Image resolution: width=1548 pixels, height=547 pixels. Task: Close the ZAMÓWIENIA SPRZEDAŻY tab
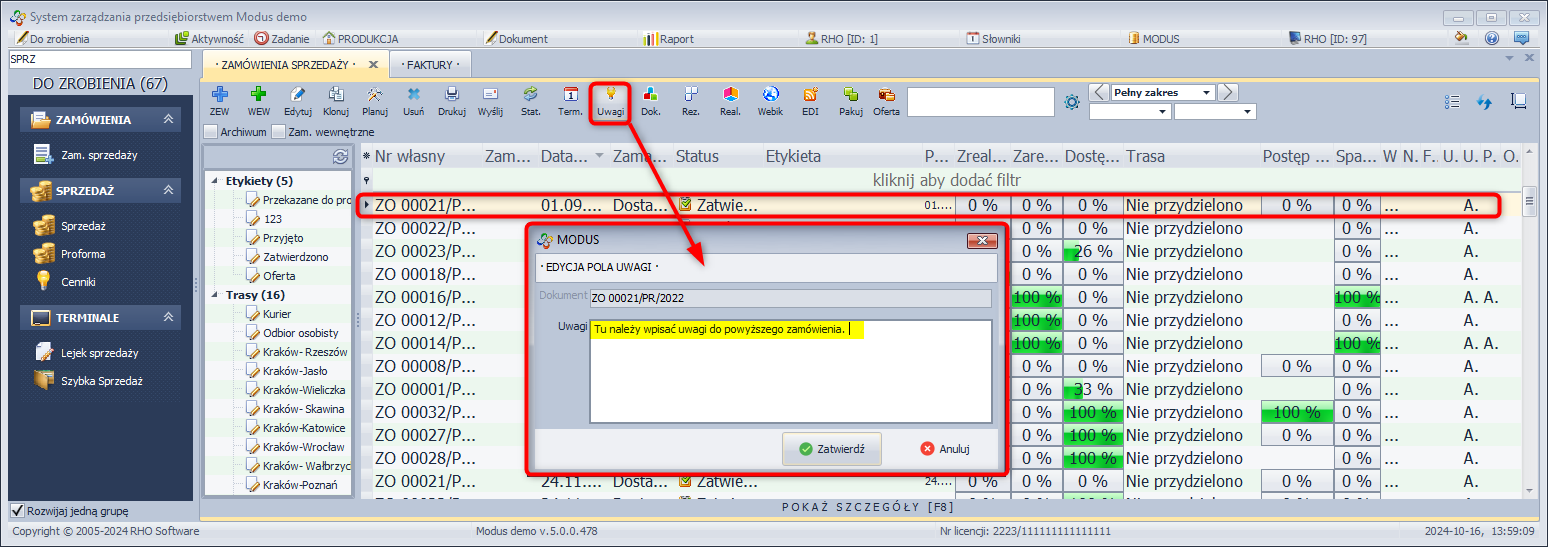point(373,64)
